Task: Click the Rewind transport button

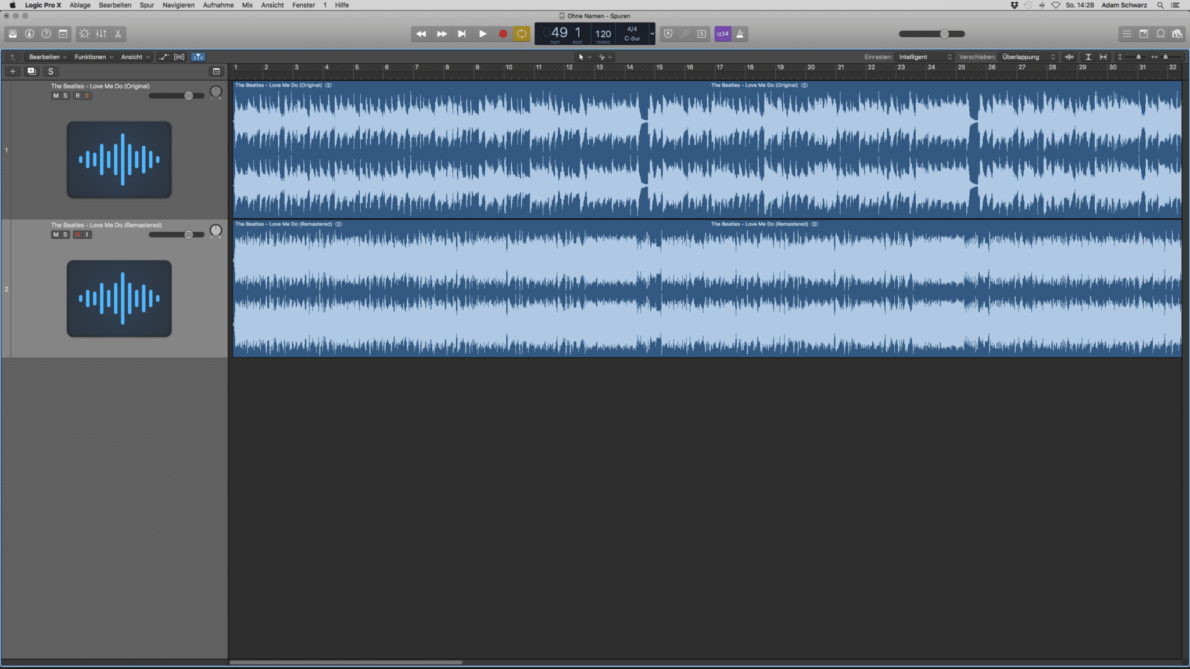Action: (420, 34)
